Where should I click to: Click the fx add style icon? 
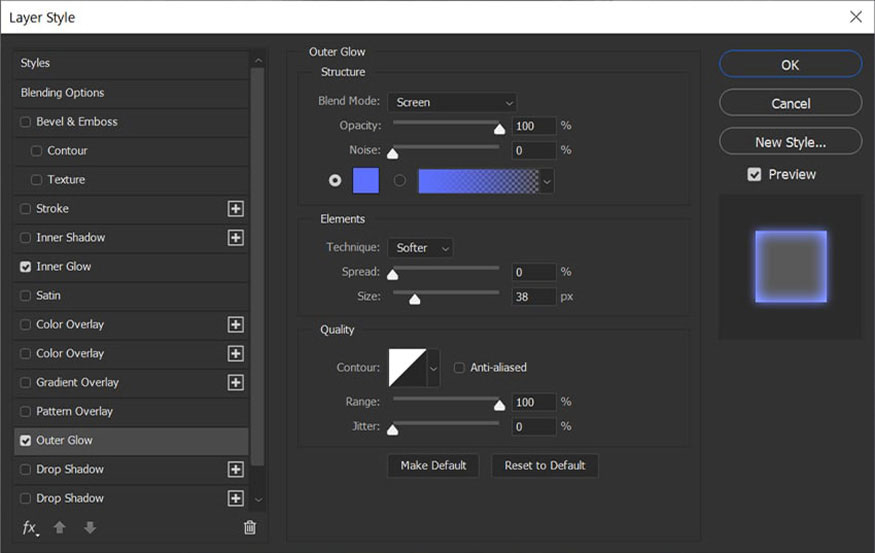pos(30,528)
